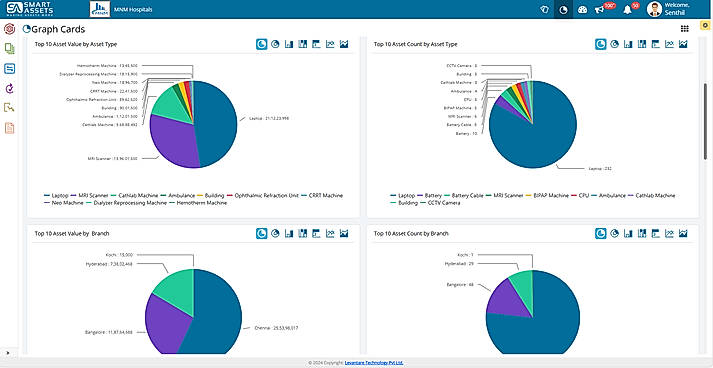This screenshot has width=713, height=368.
Task: Click the yellow settings gear at right edge
Action: click(705, 25)
